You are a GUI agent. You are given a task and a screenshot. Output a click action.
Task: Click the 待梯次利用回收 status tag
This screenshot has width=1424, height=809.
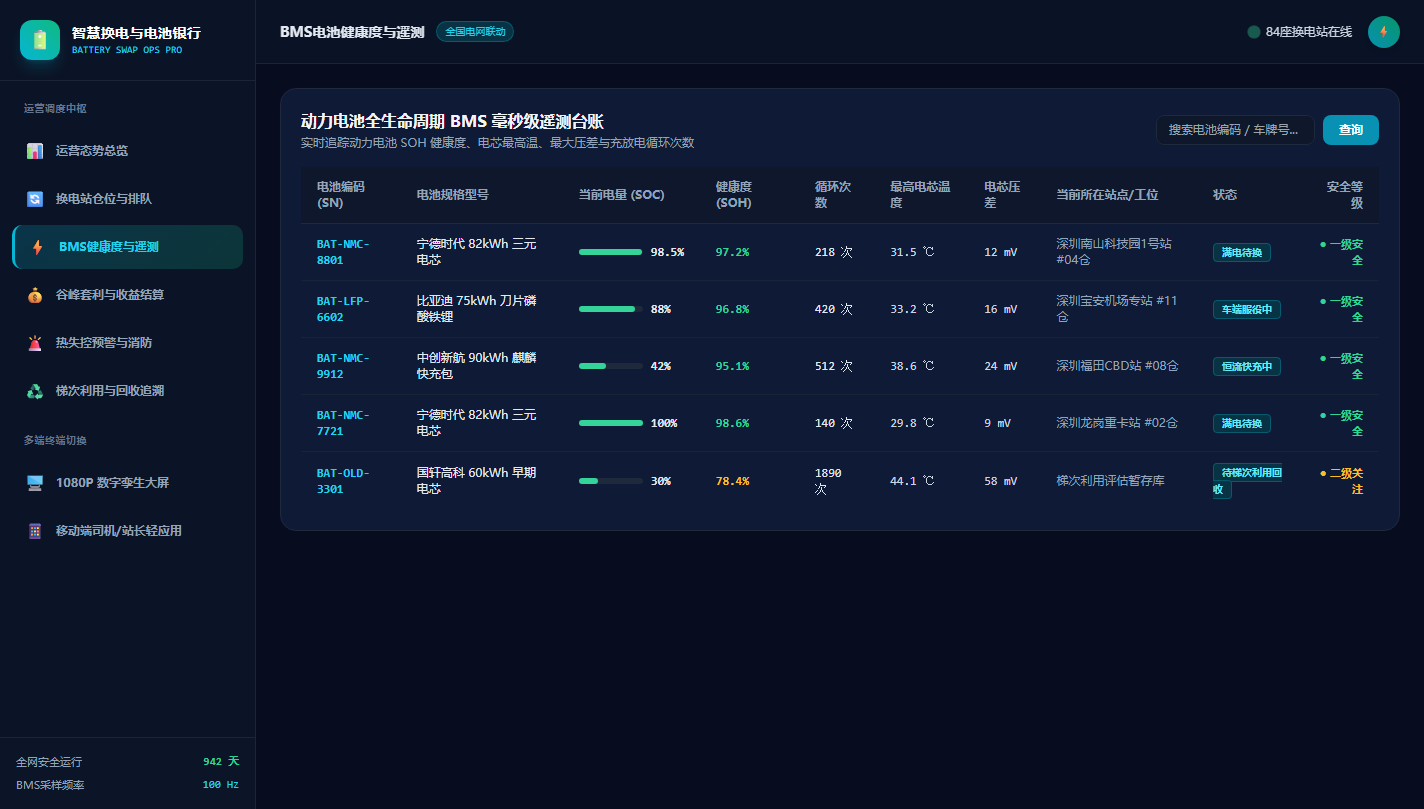coord(1247,481)
